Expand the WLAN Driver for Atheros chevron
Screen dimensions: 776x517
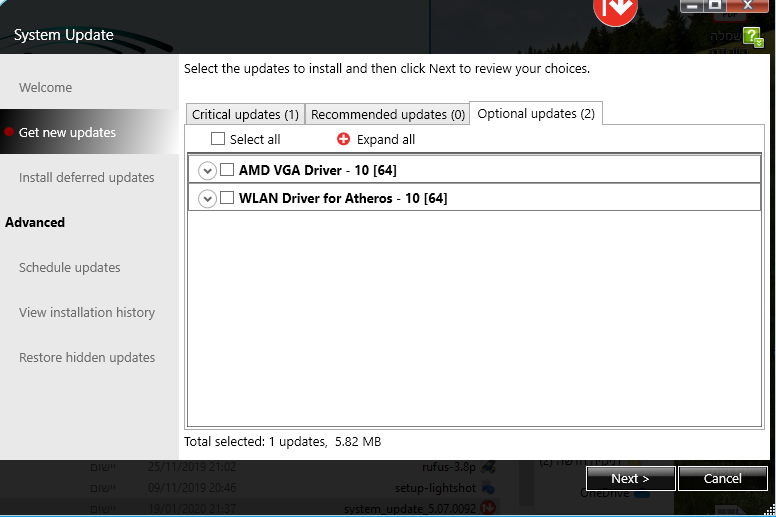pos(207,199)
